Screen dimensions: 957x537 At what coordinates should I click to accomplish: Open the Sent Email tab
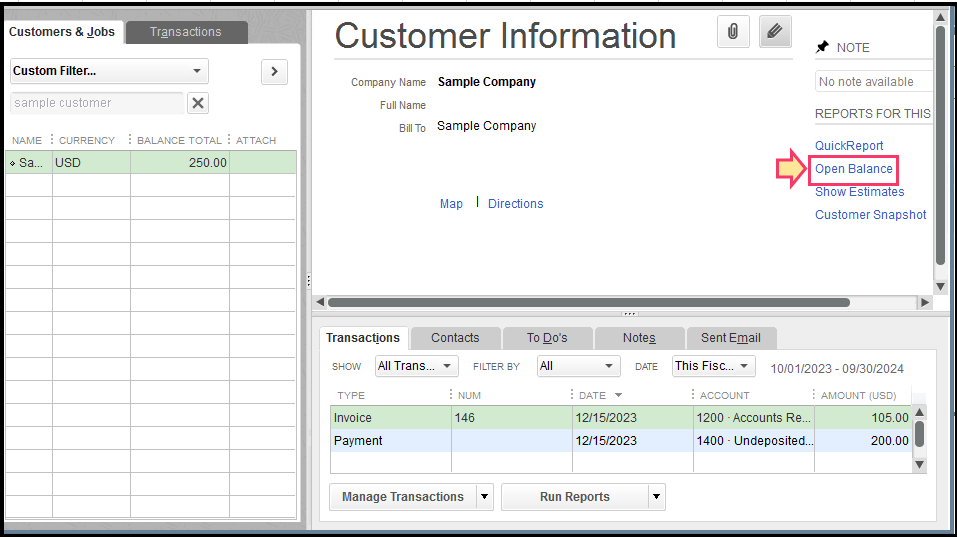[x=731, y=337]
